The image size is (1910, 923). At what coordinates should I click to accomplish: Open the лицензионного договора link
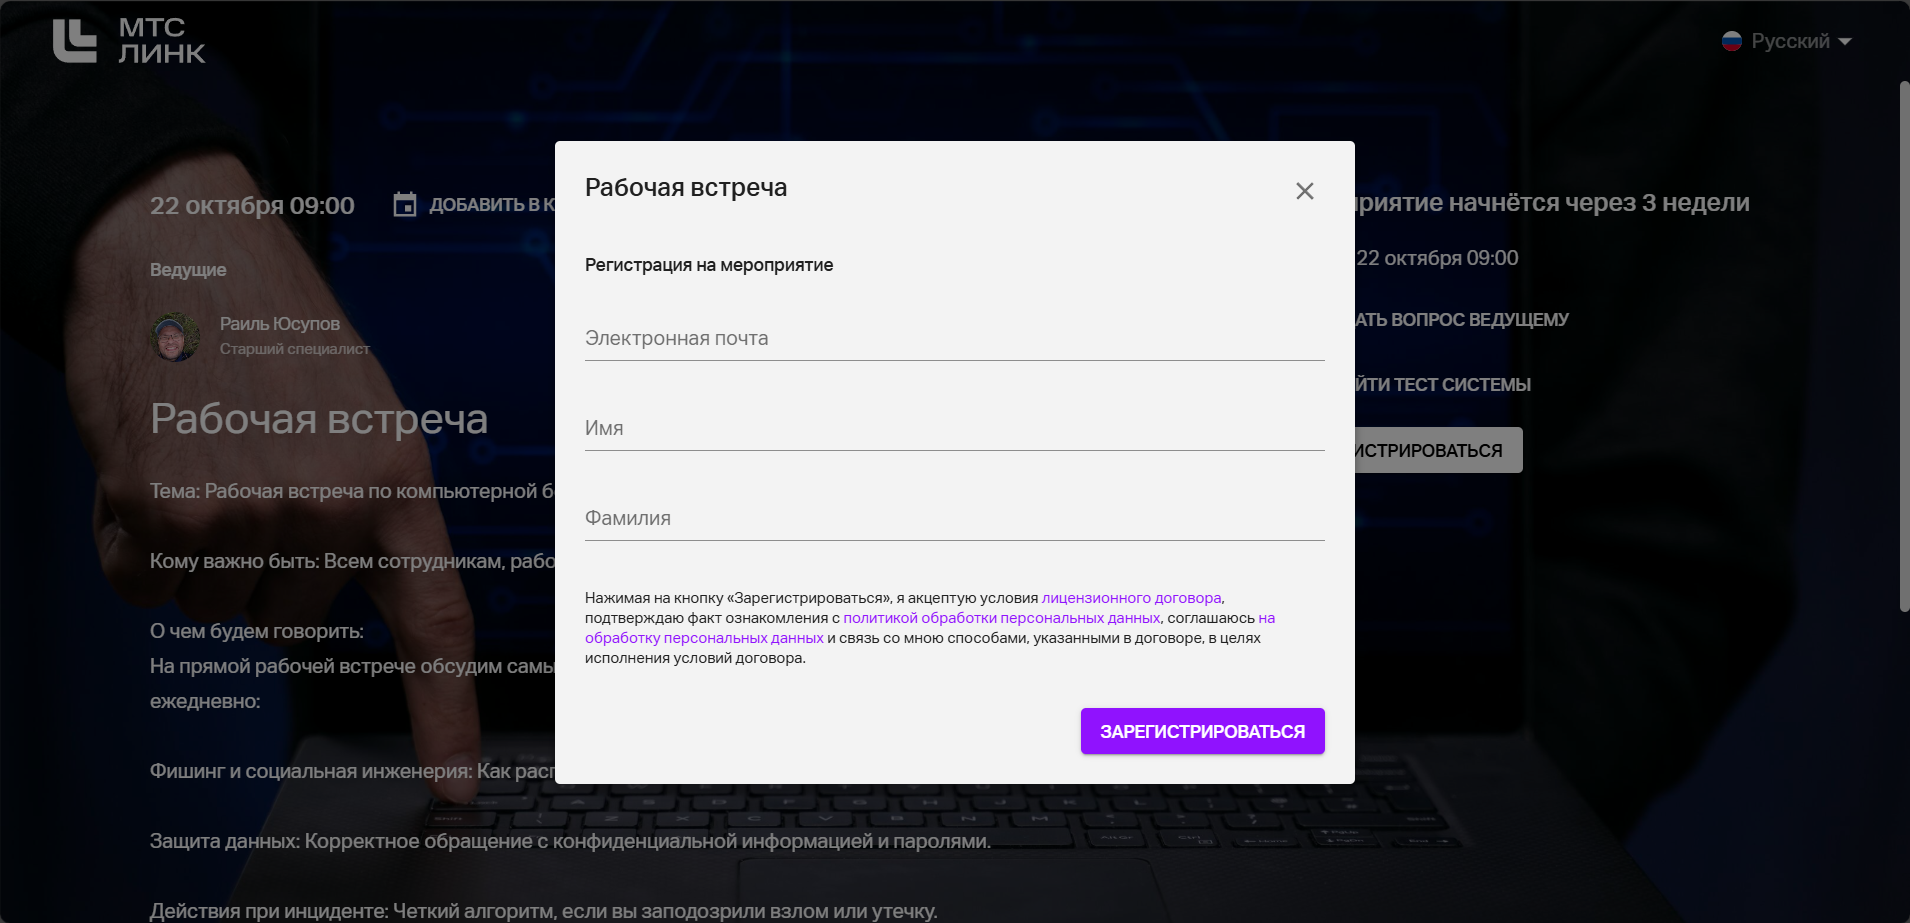(1131, 598)
